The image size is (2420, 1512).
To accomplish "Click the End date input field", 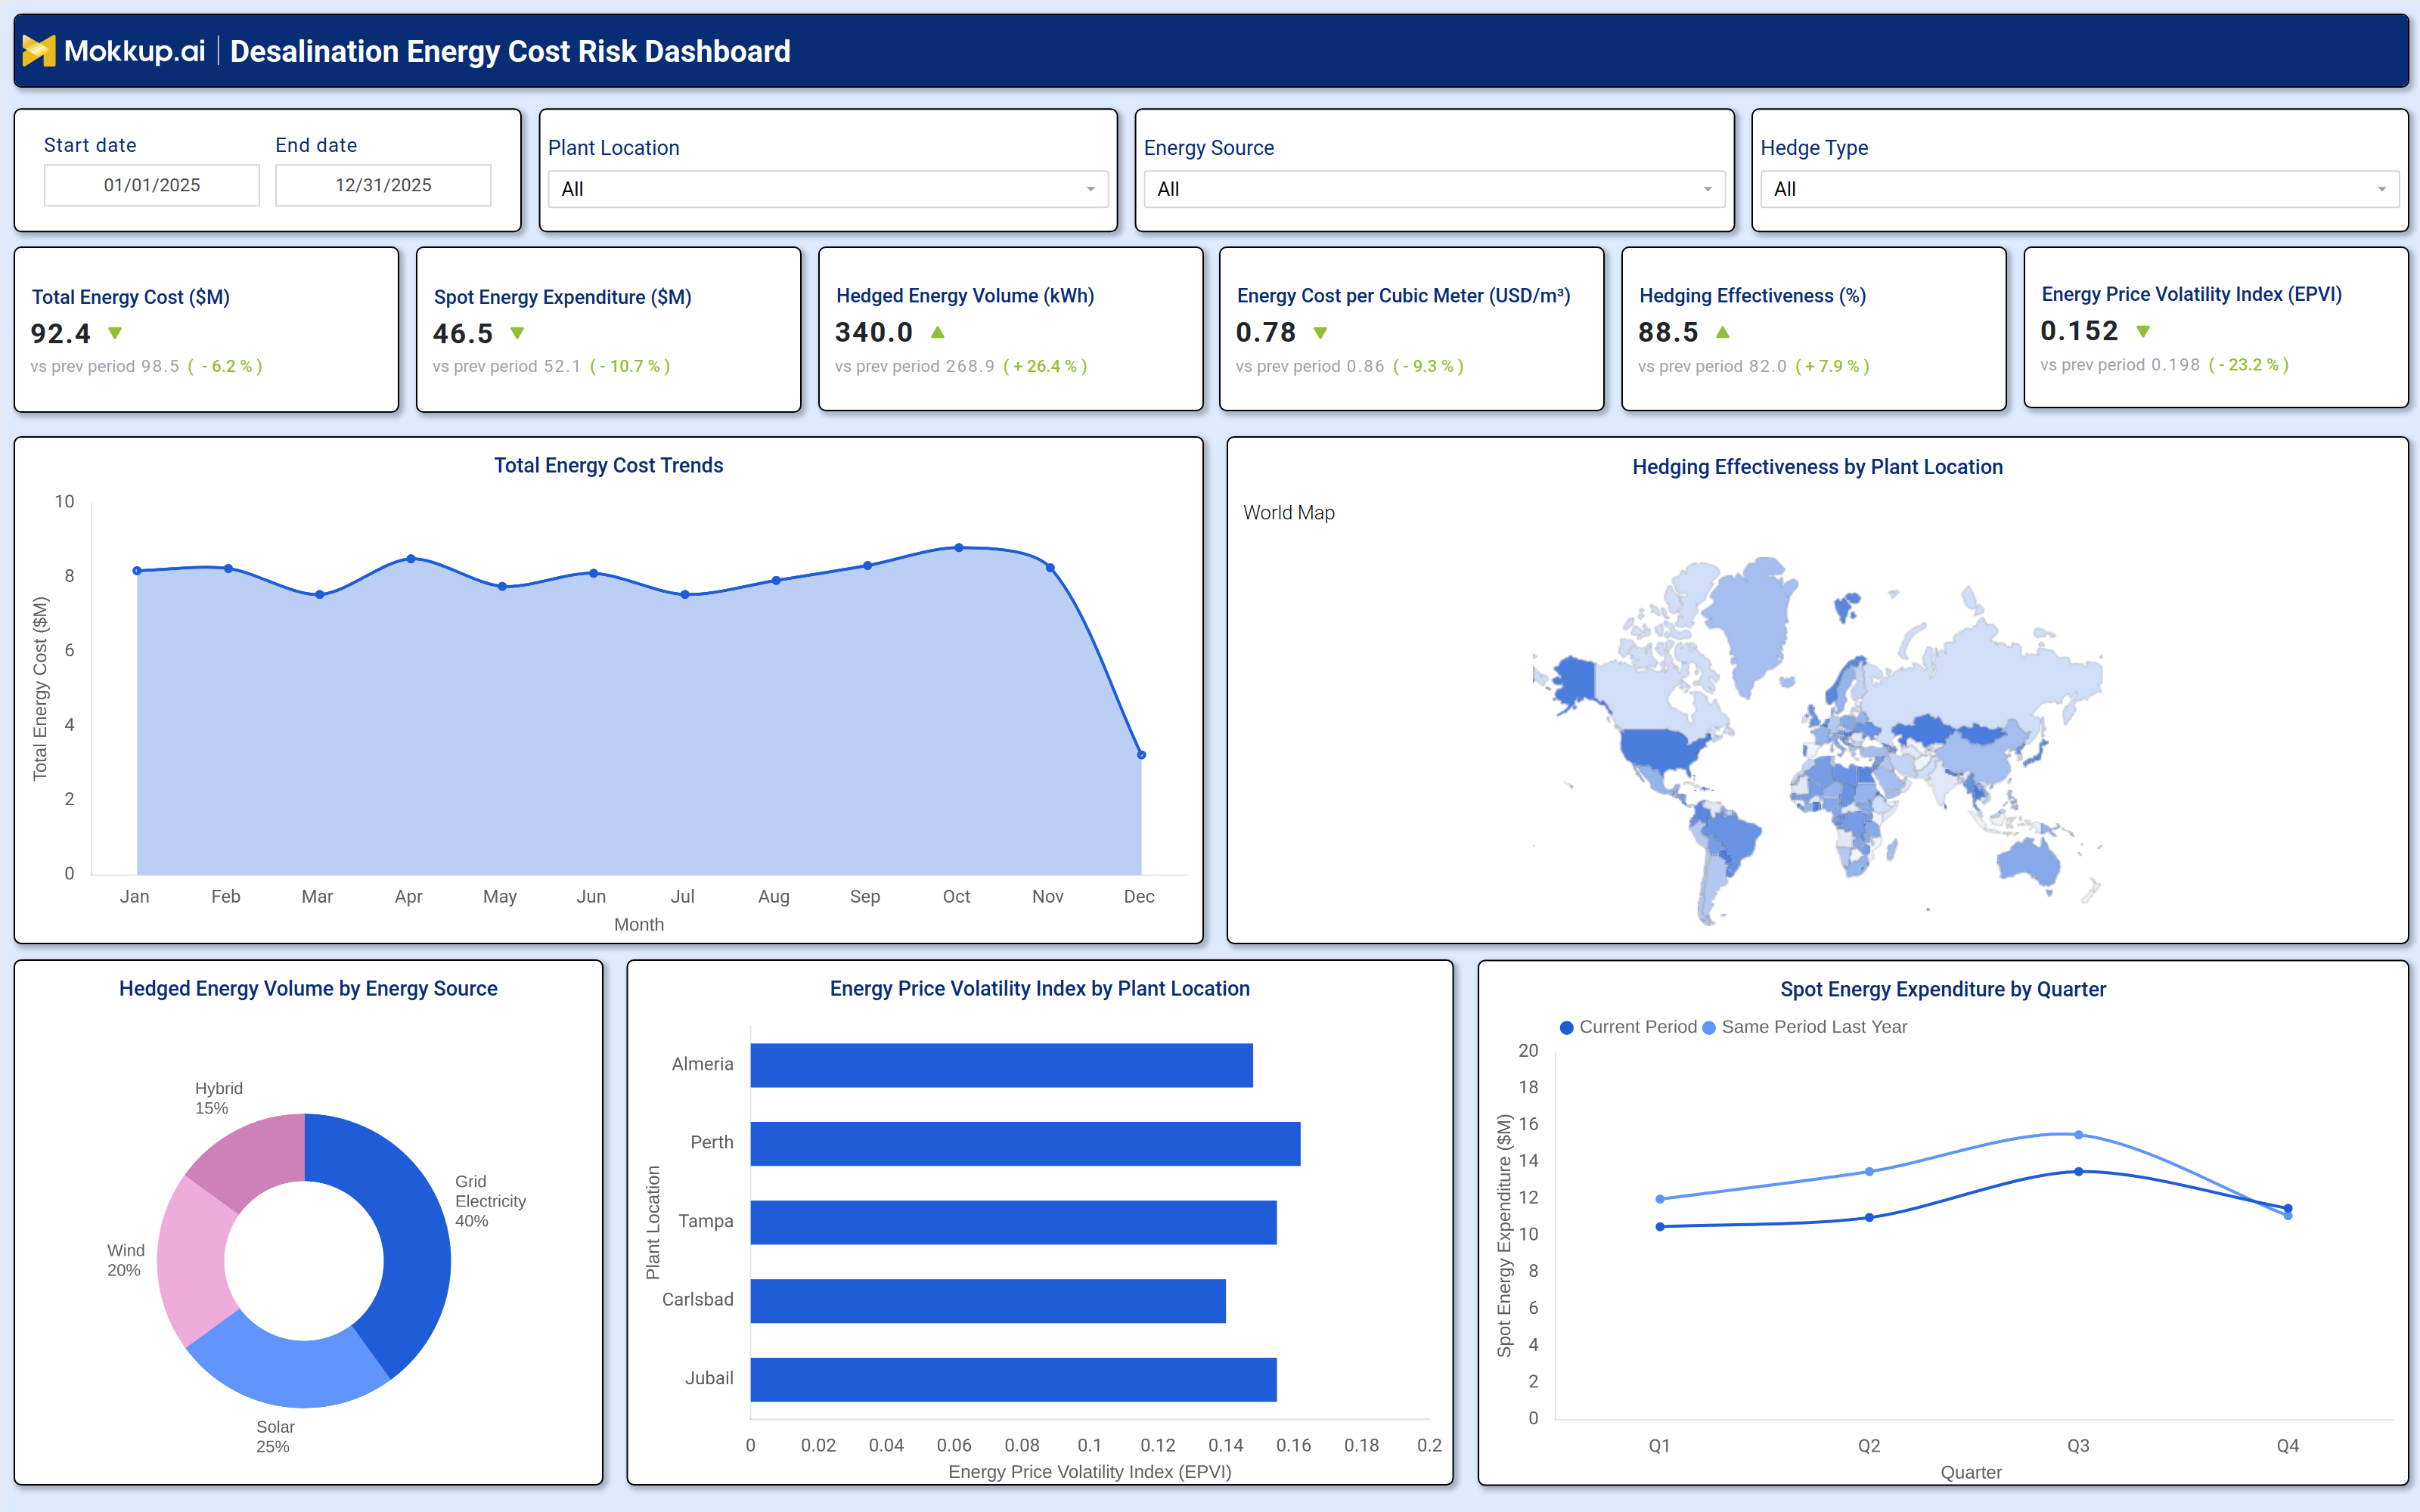I will pos(383,185).
